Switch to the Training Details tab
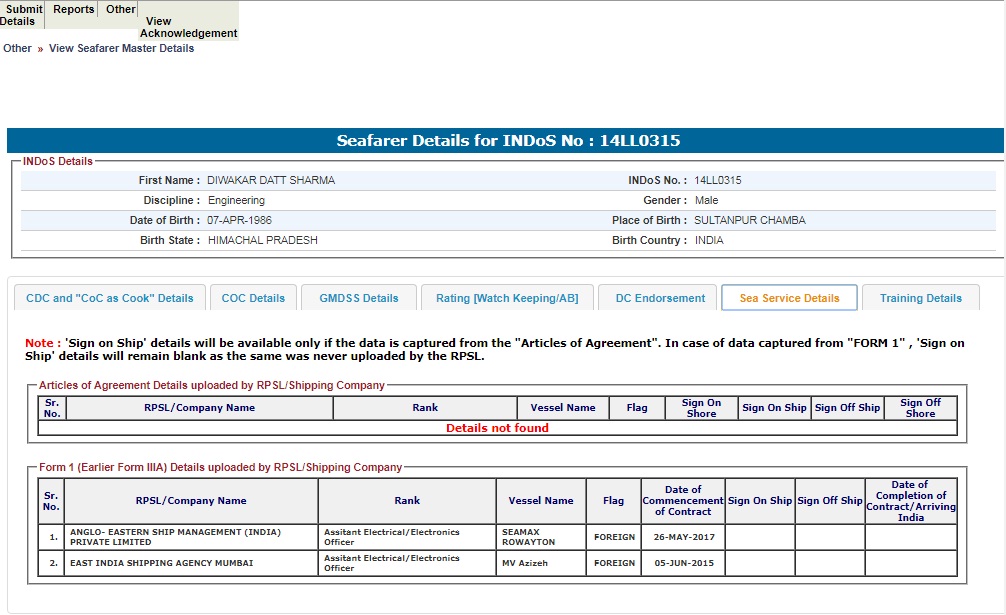1006x615 pixels. (x=920, y=298)
